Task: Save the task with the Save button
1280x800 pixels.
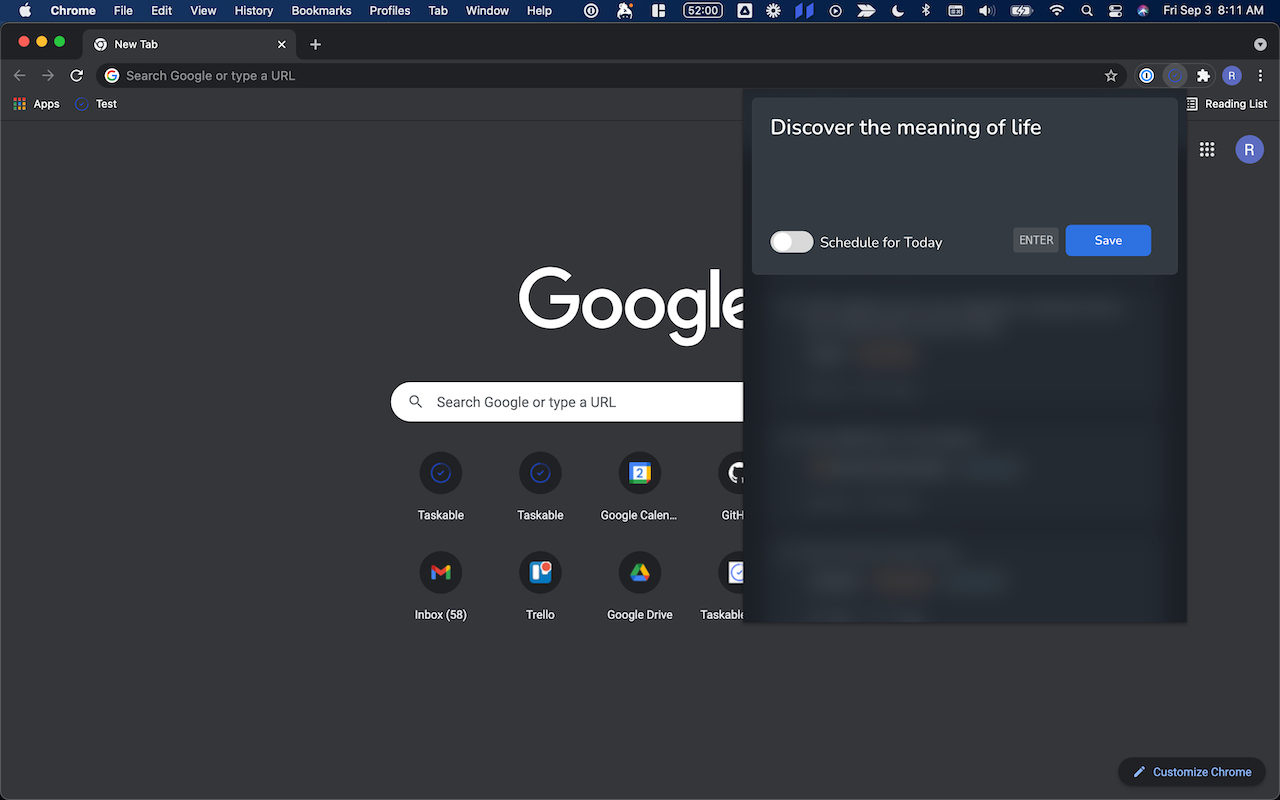Action: pyautogui.click(x=1108, y=240)
